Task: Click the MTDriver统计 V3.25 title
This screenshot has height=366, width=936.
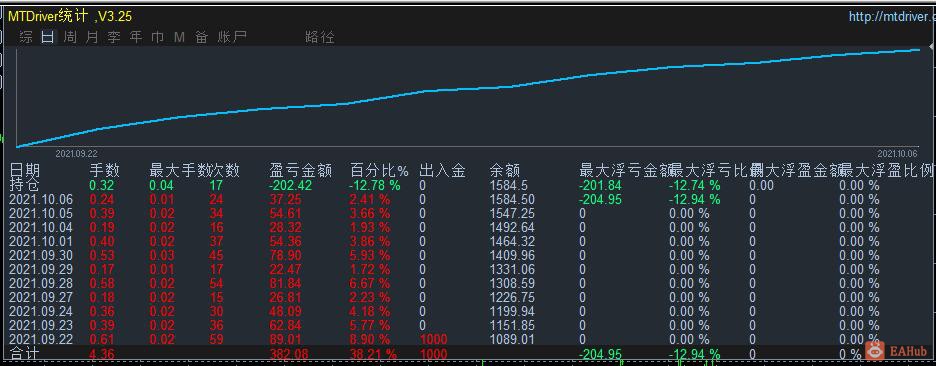Action: (x=70, y=17)
